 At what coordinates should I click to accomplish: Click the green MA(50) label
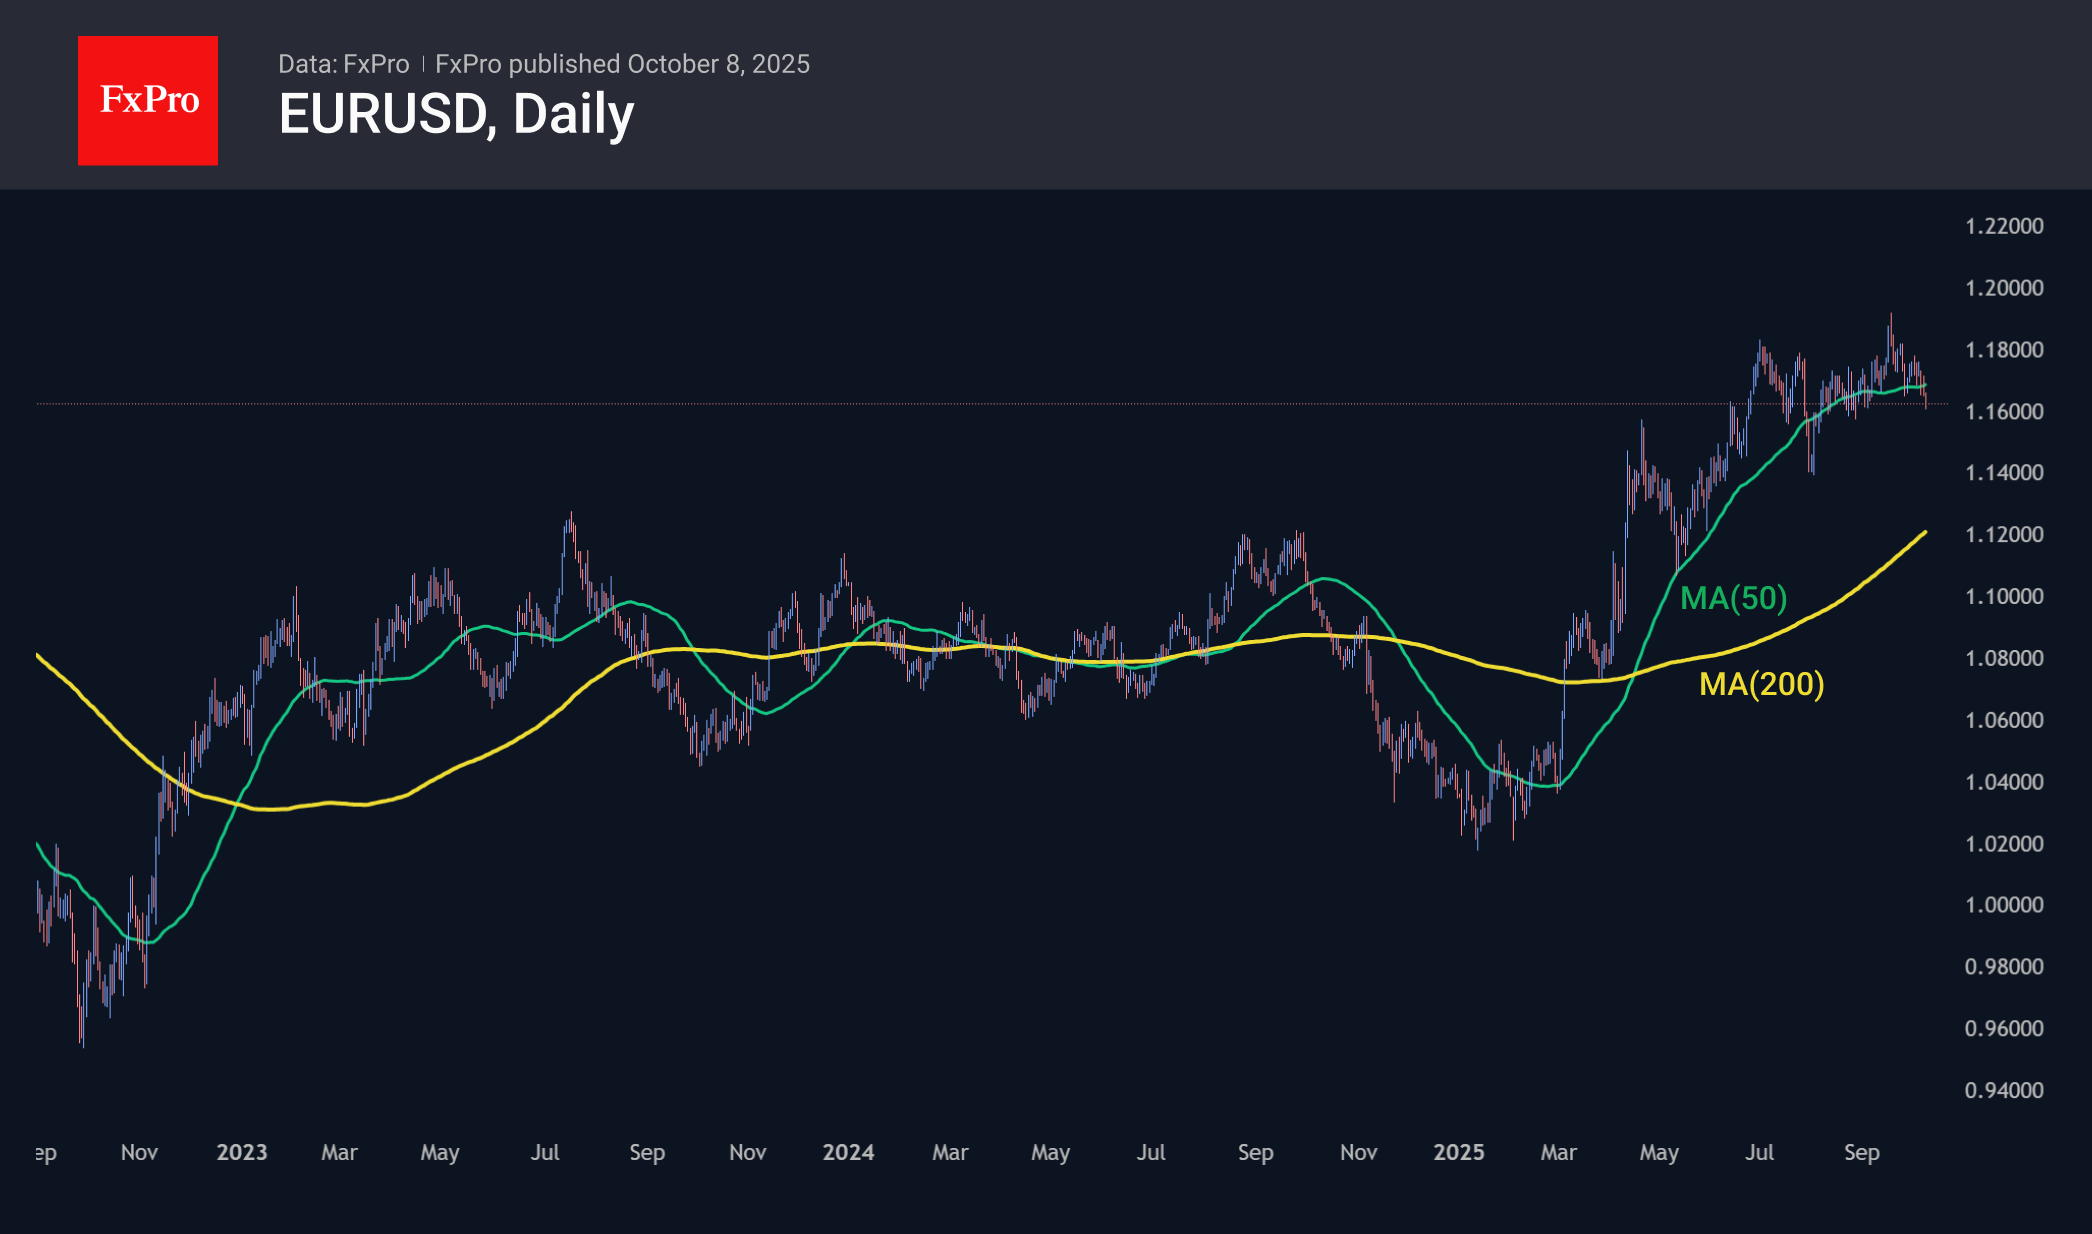[x=1733, y=598]
